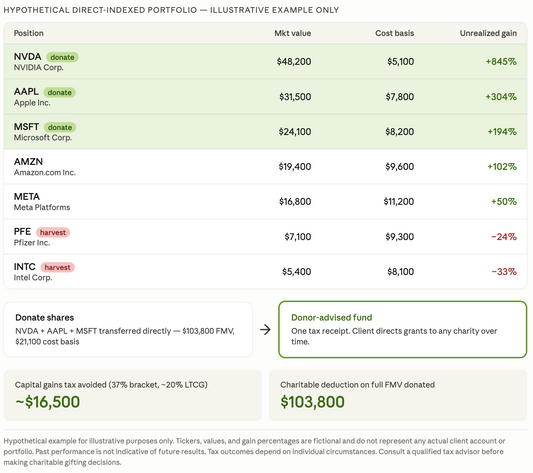Click the −24% unrealized loss
Image resolution: width=533 pixels, height=473 pixels.
coord(504,237)
